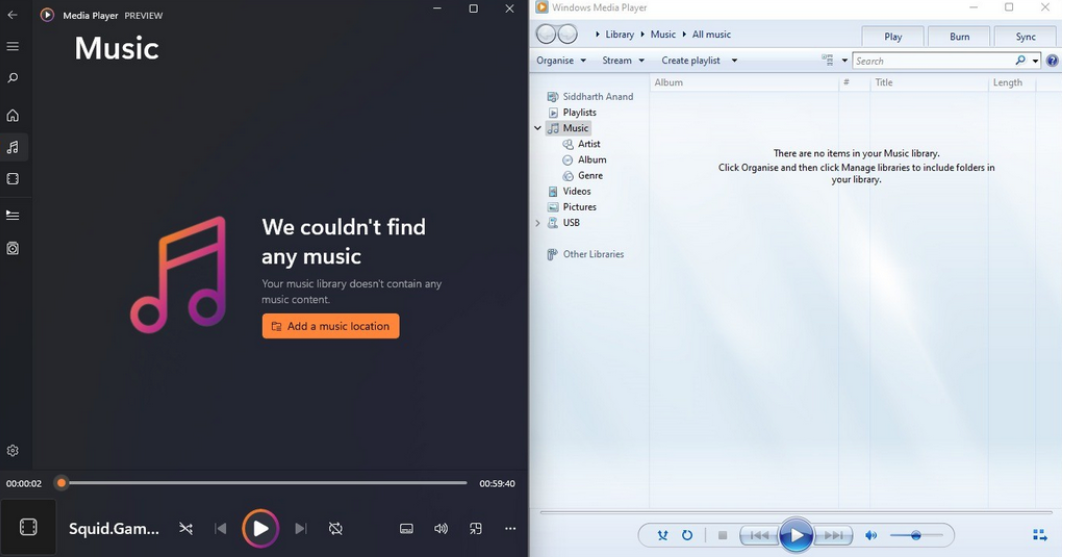Select Other Libraries in tree
The width and height of the screenshot is (1067, 557).
coord(585,254)
